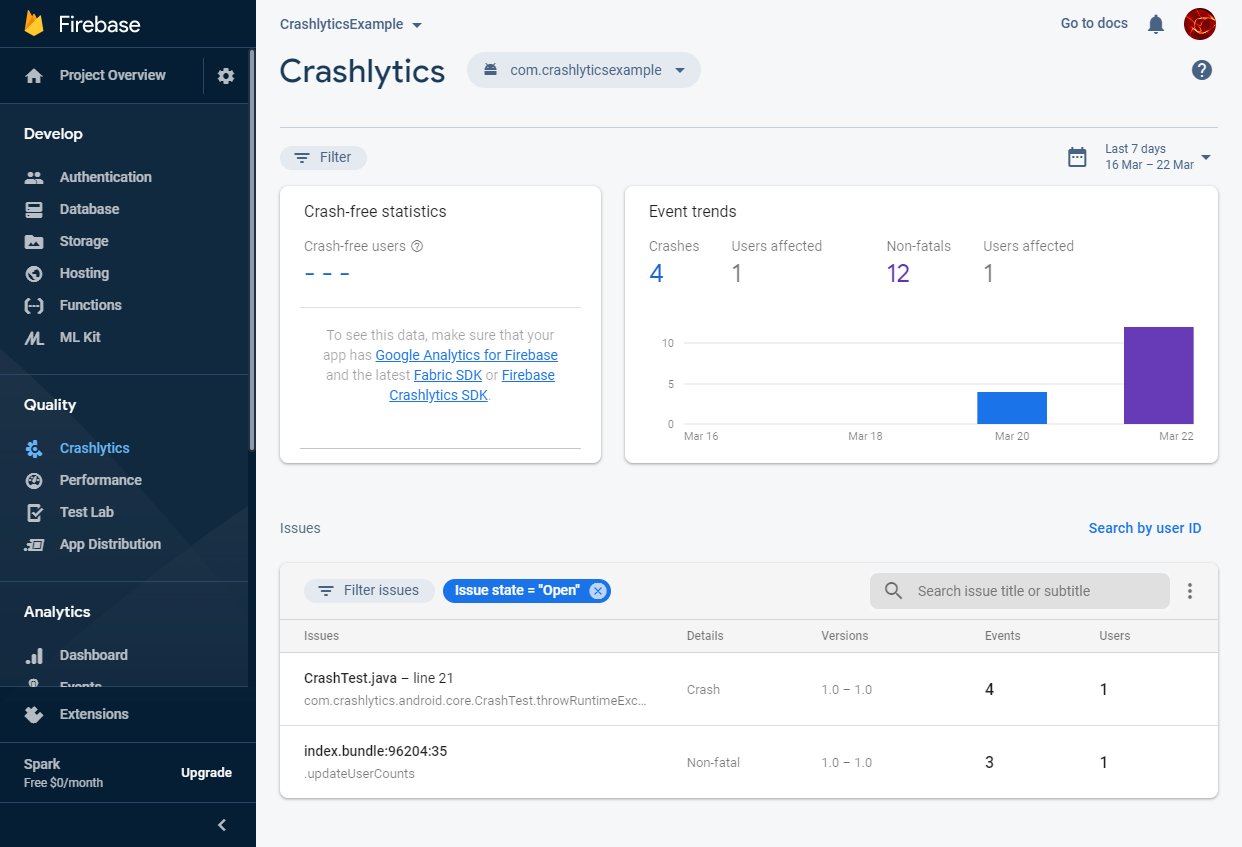Click the Filter issues chip
Image resolution: width=1242 pixels, height=847 pixels.
point(369,591)
